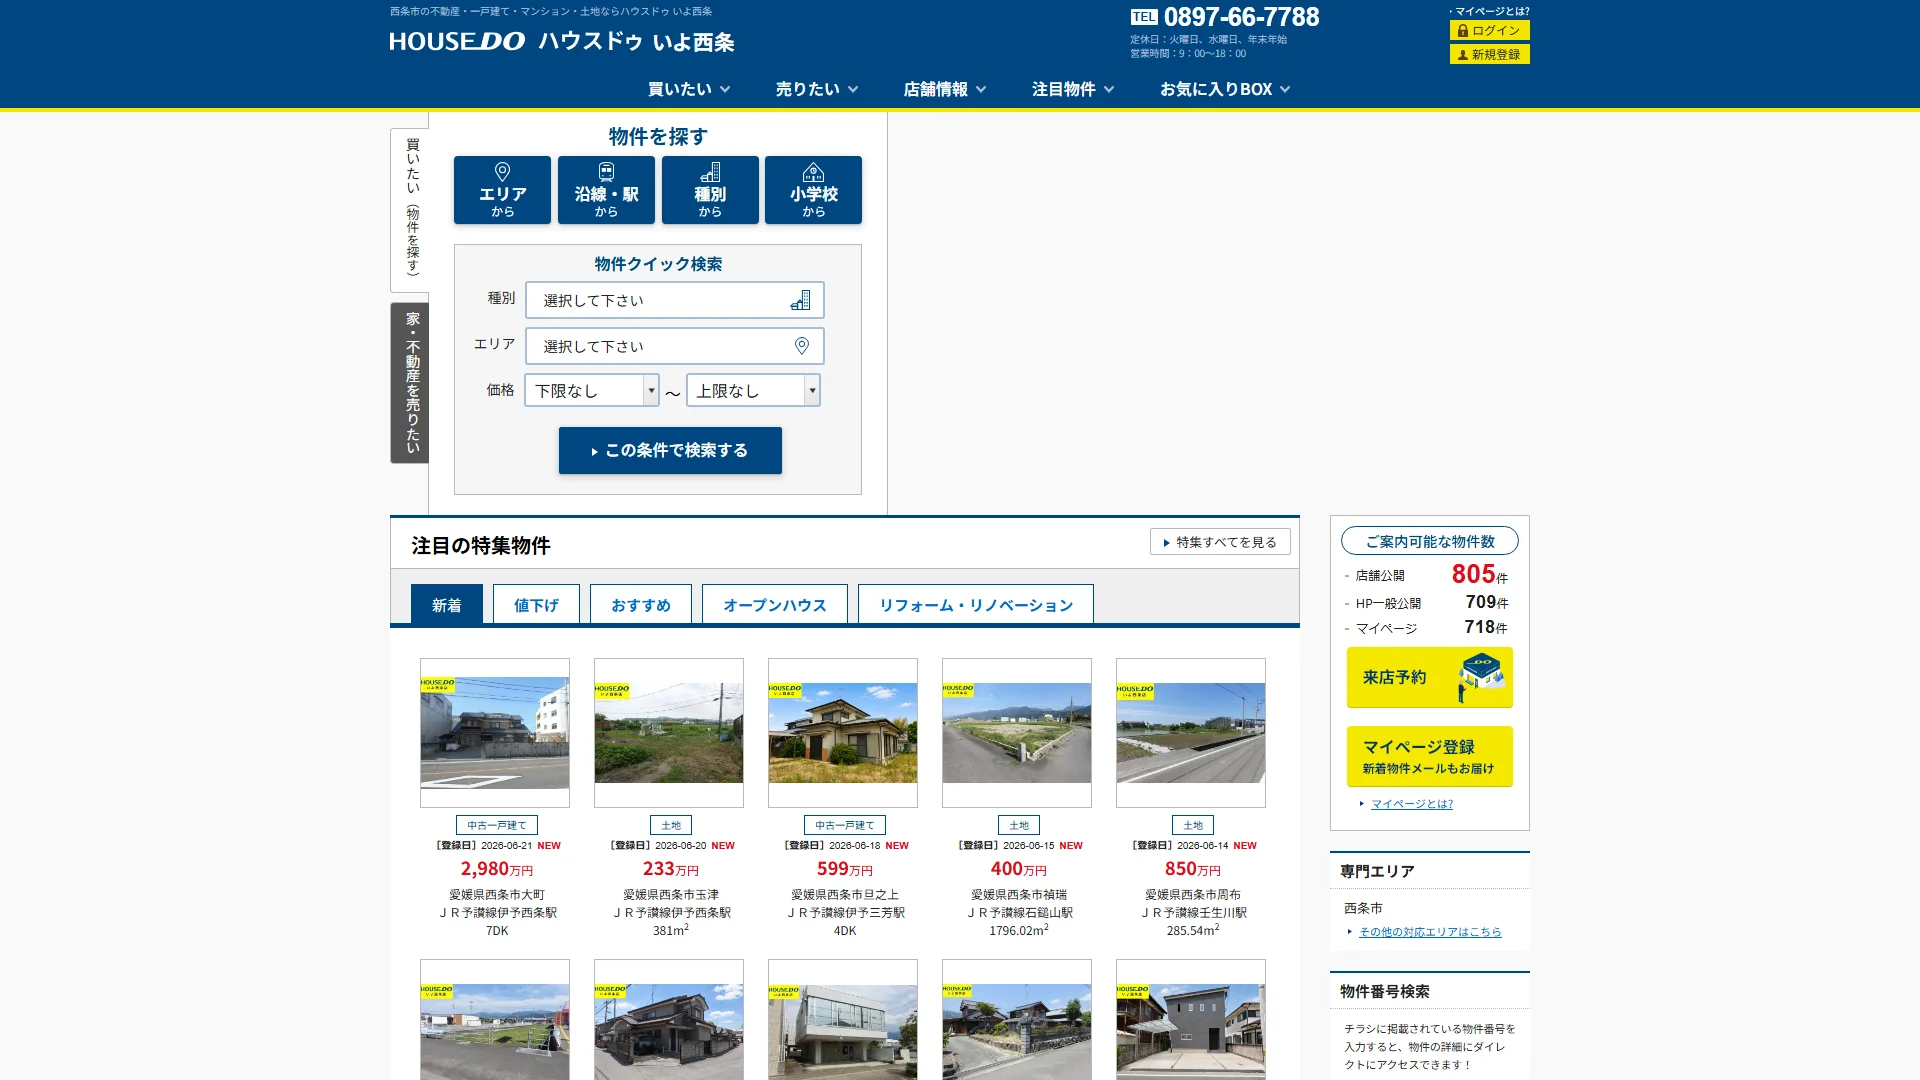1920x1080 pixels.
Task: Click the 店舗公開 805件 count
Action: [1479, 574]
